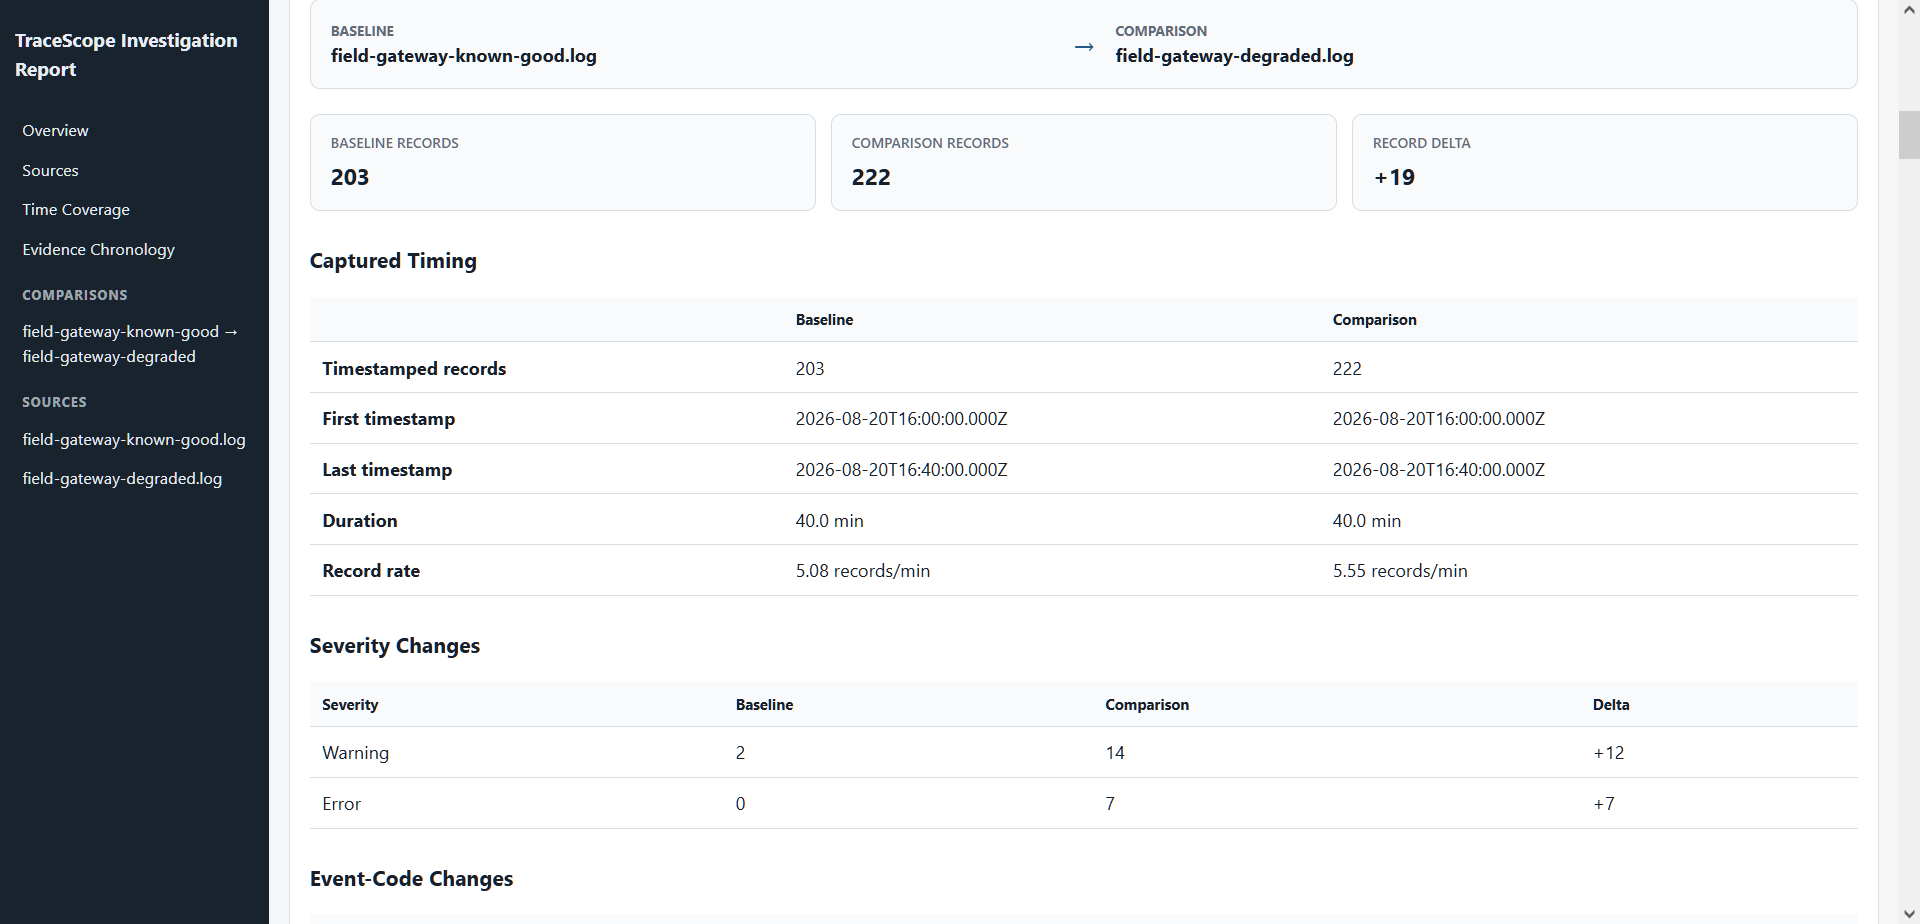Screen dimensions: 1920x924
Task: Click the Record Delta value +19
Action: 1394,177
